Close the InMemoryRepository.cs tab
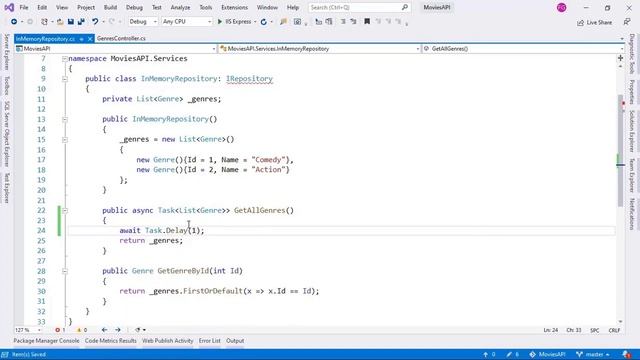This screenshot has height=360, width=640. (x=90, y=39)
